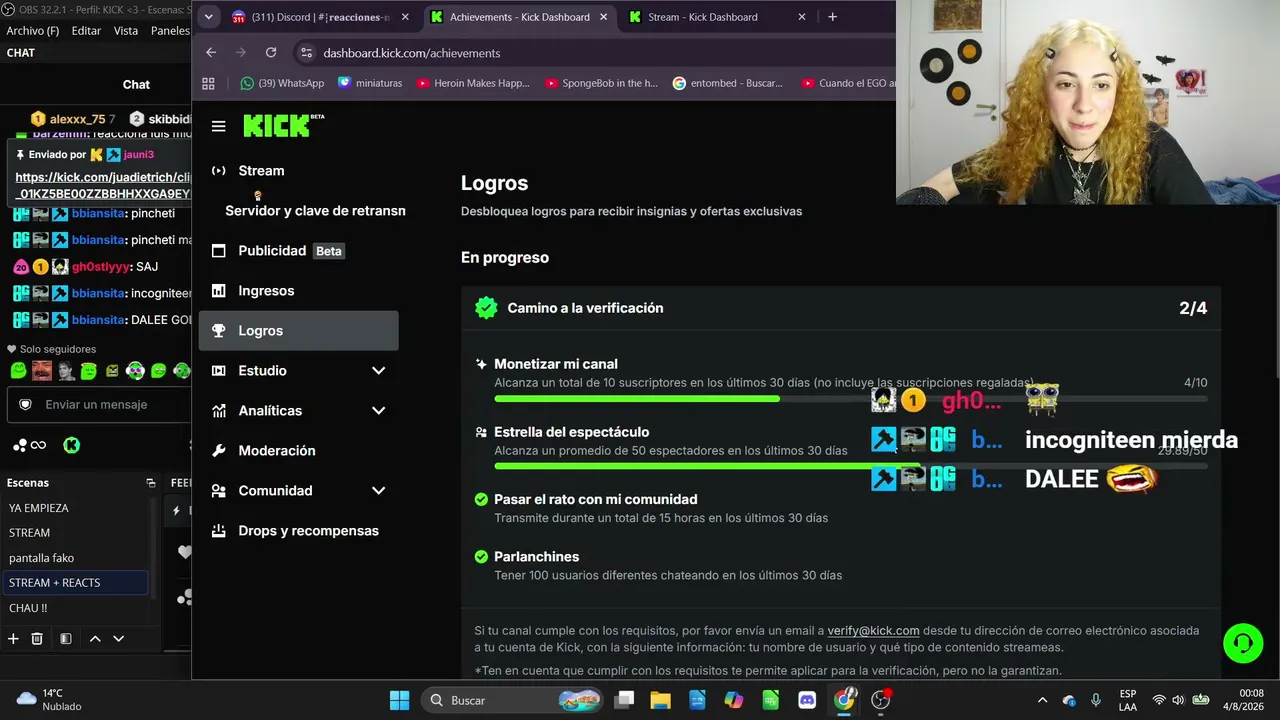The height and width of the screenshot is (720, 1280).
Task: Close the Achievements - Kick Dashboard tab
Action: 604,17
